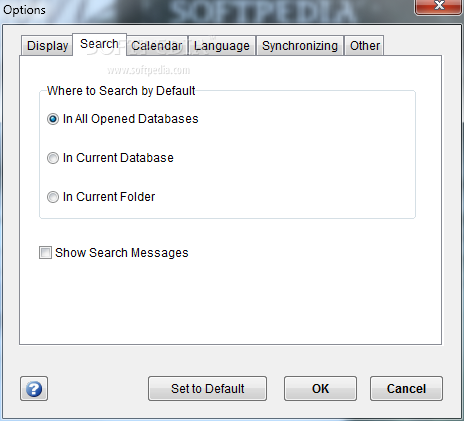This screenshot has height=421, width=464.
Task: Choose the In Current Database radio button
Action: [53, 158]
